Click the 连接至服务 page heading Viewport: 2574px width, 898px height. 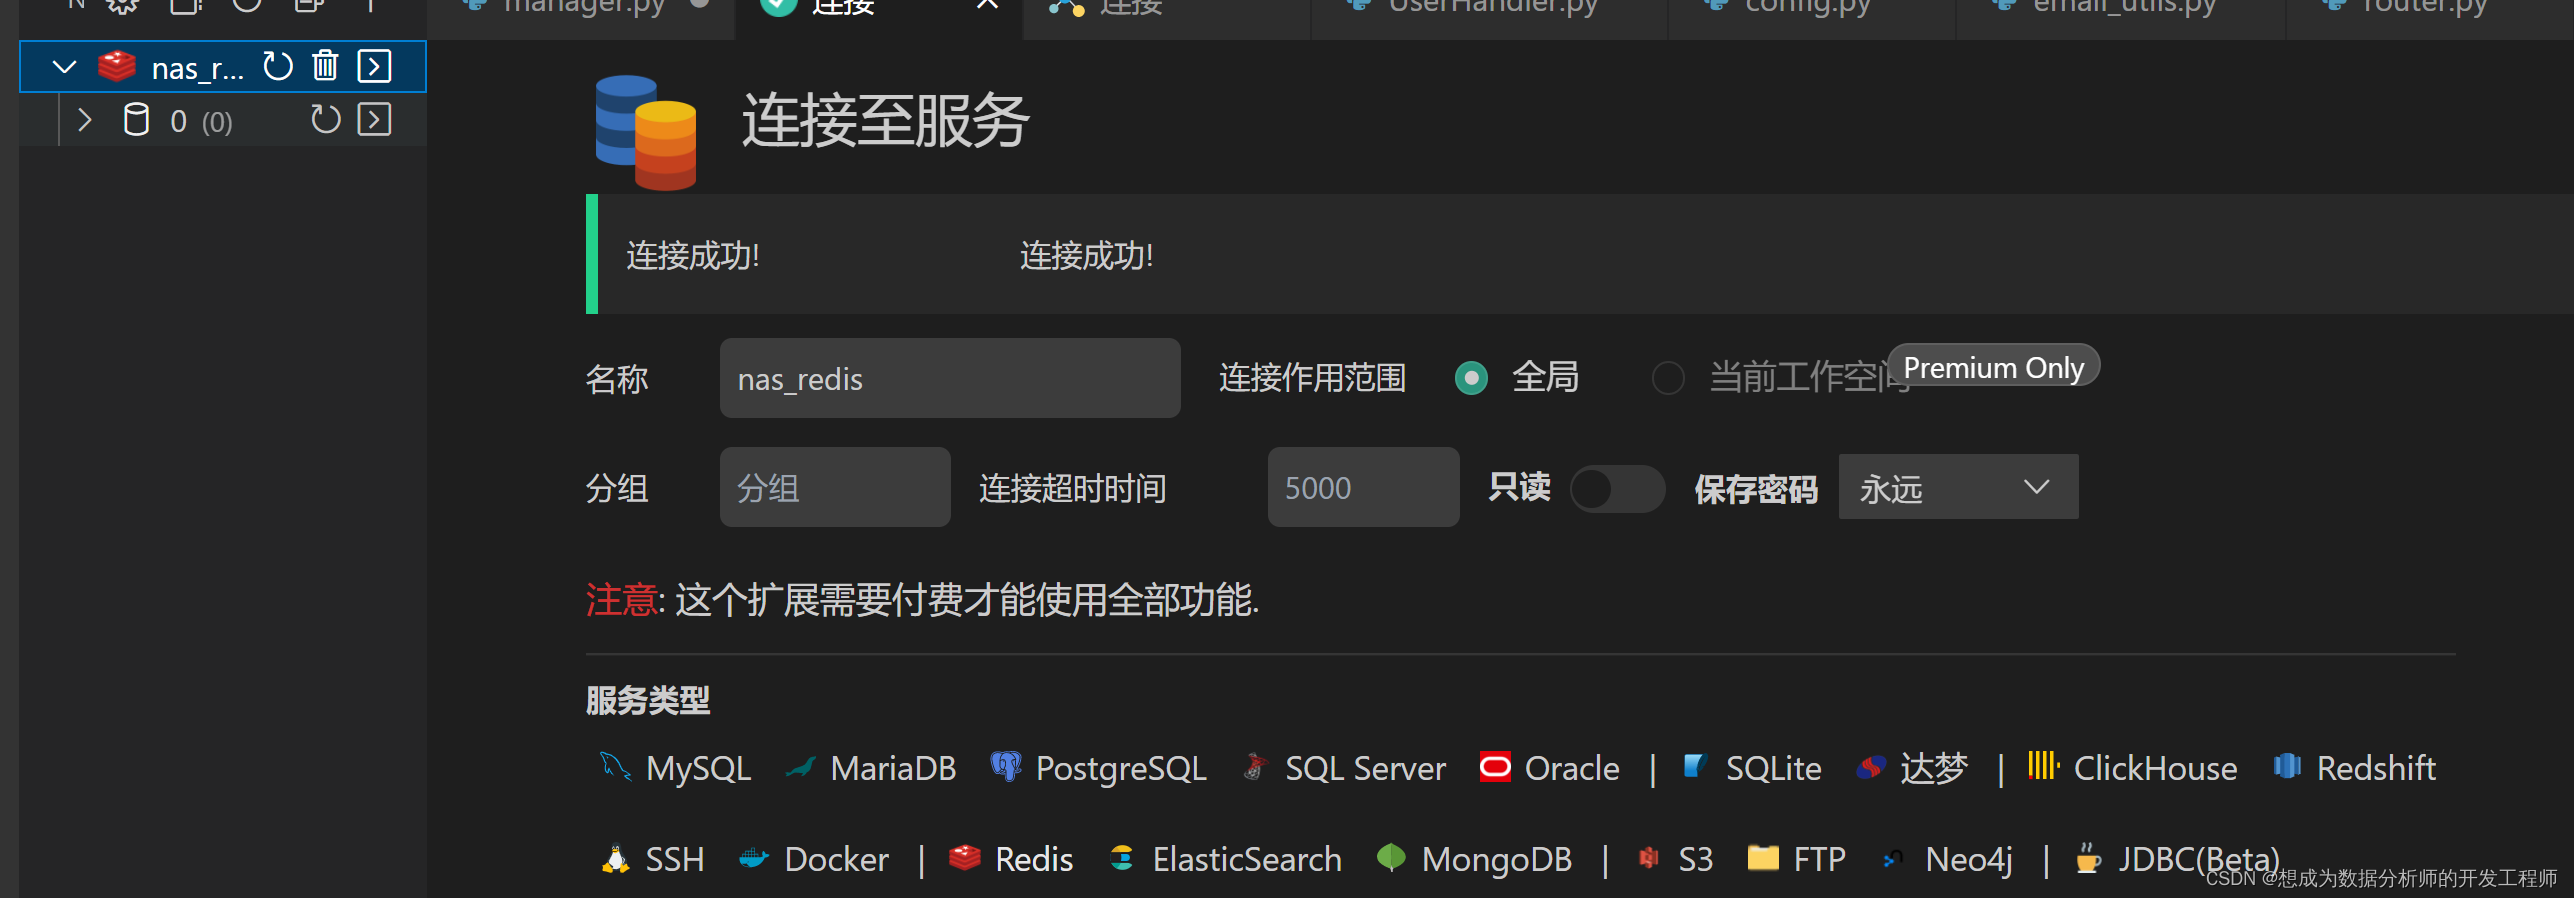(x=885, y=121)
